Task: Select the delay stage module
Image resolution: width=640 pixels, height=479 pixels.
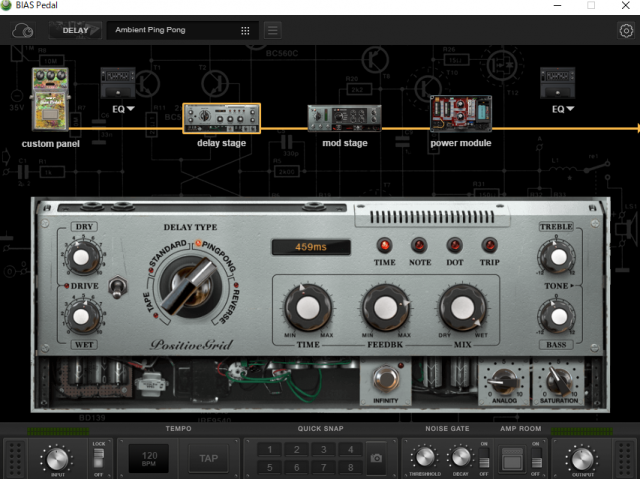Action: 222,118
